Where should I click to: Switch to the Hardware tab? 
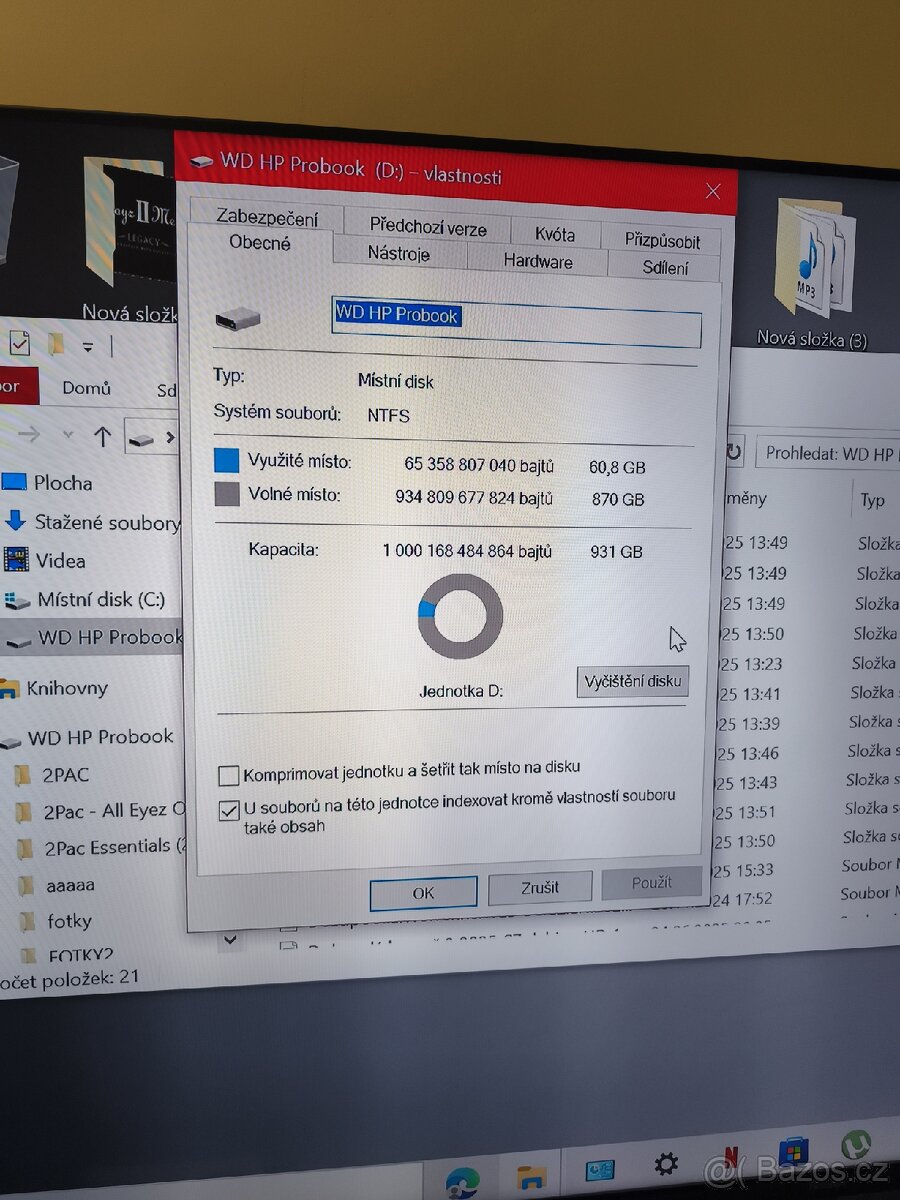[x=538, y=261]
